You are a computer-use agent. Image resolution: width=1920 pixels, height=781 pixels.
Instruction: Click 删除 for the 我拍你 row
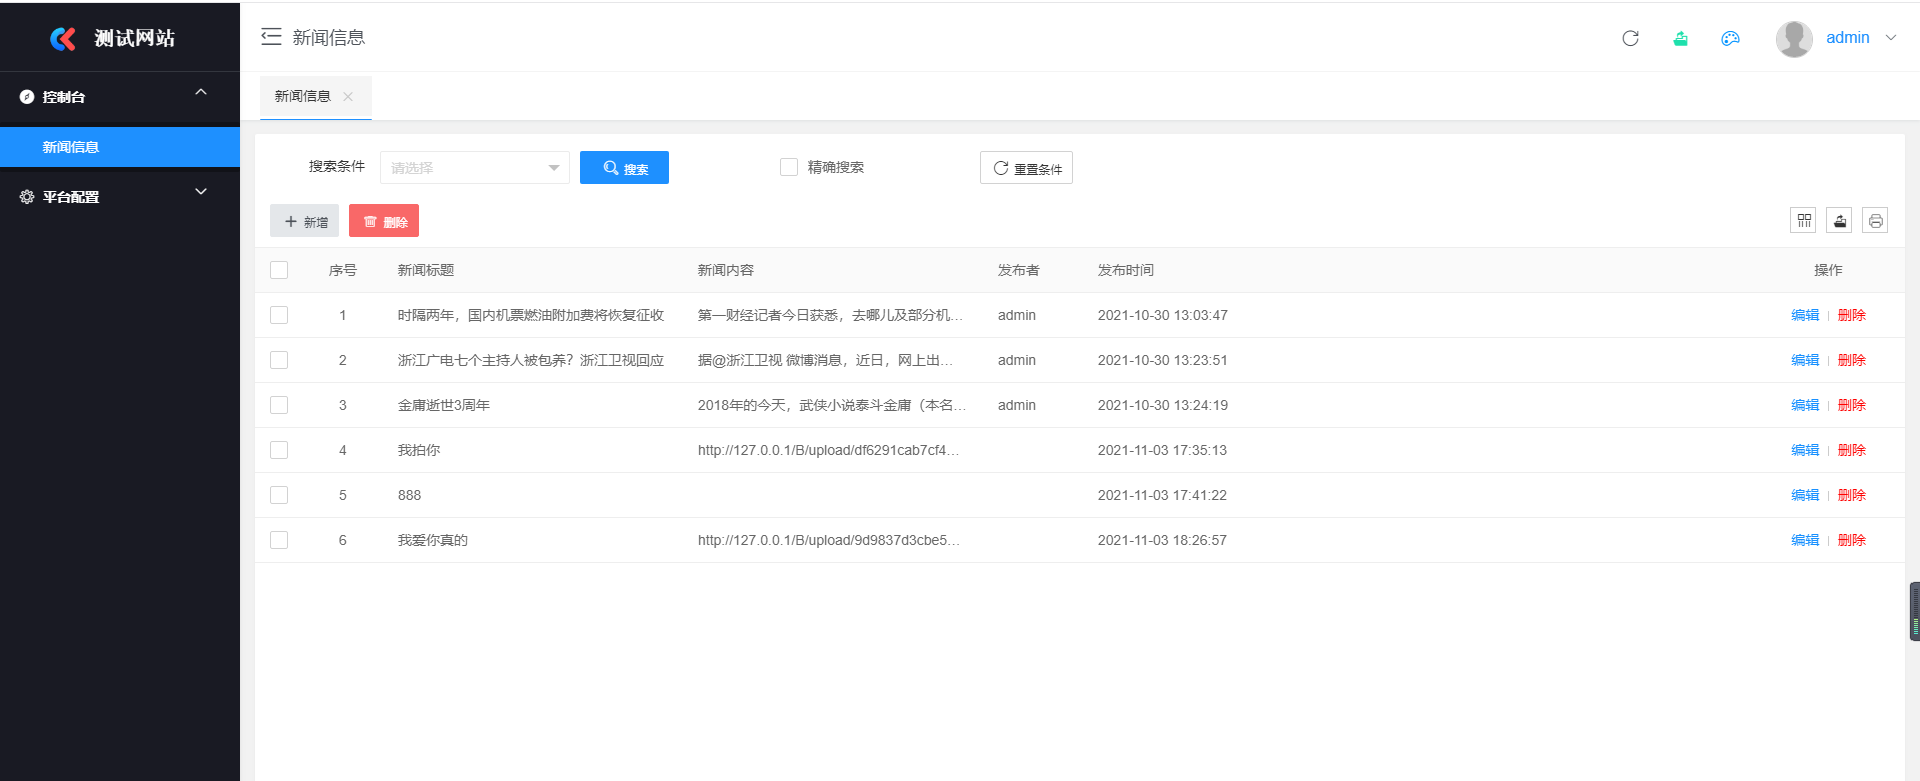[1852, 450]
